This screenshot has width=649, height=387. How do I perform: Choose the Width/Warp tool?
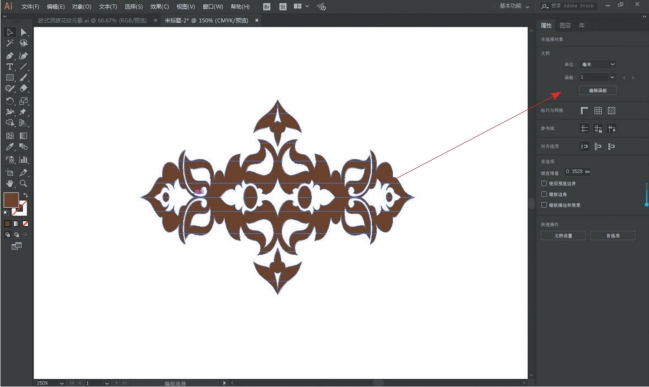[10, 112]
